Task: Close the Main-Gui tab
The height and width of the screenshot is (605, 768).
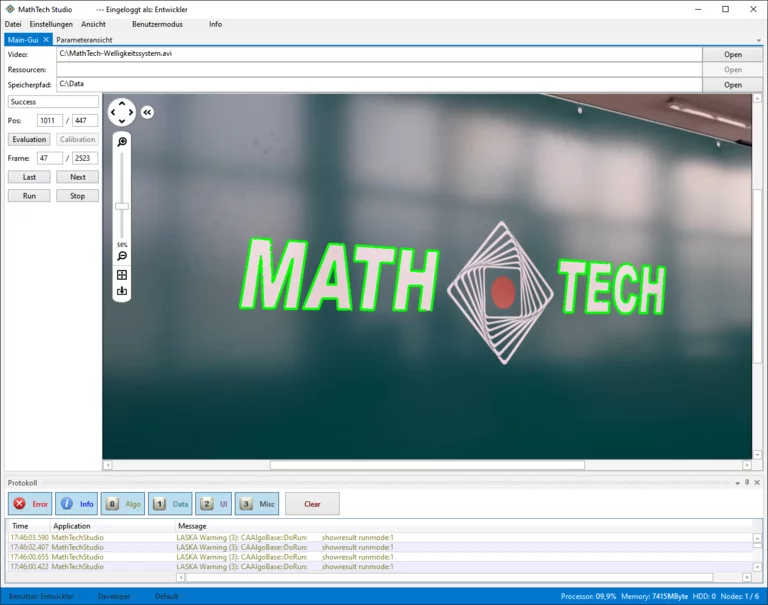Action: tap(46, 40)
